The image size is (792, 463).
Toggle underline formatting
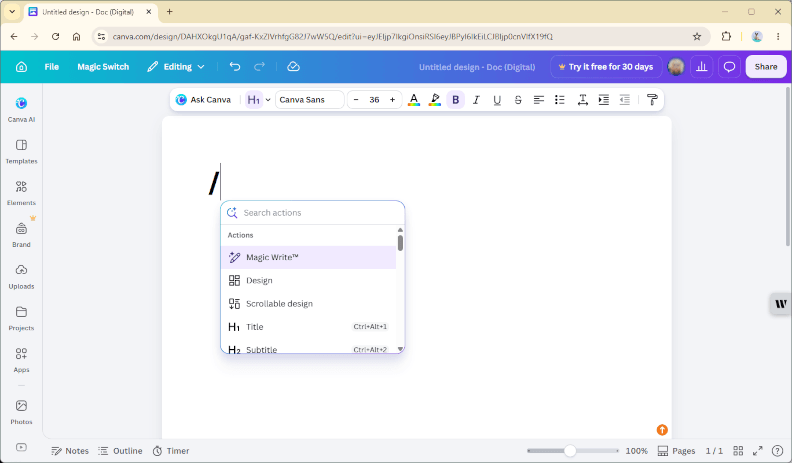tap(497, 99)
